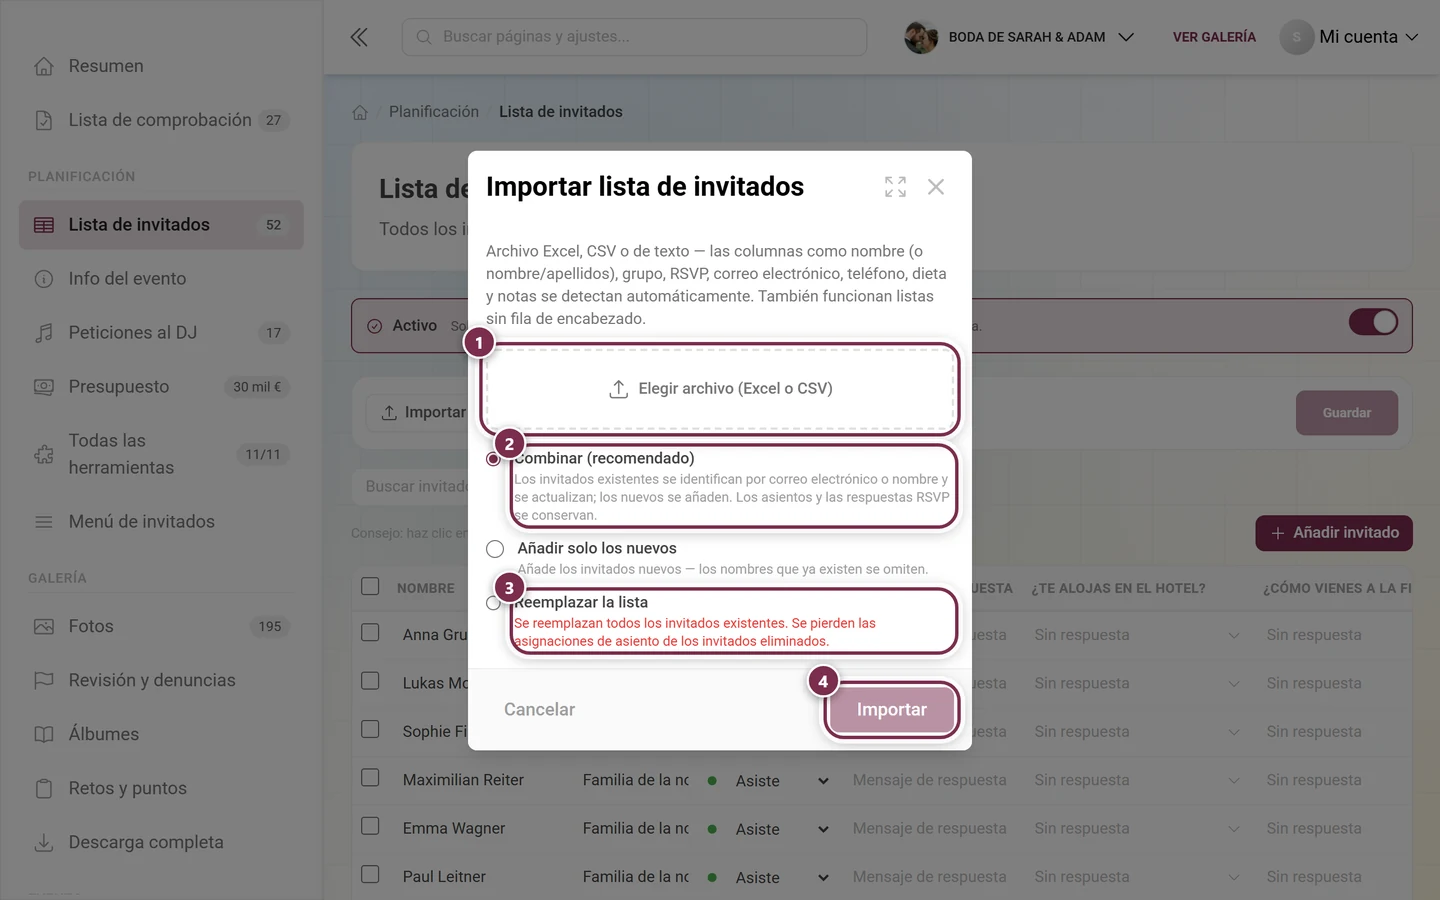1440x900 pixels.
Task: Click Cancelar in the dialog
Action: click(x=539, y=710)
